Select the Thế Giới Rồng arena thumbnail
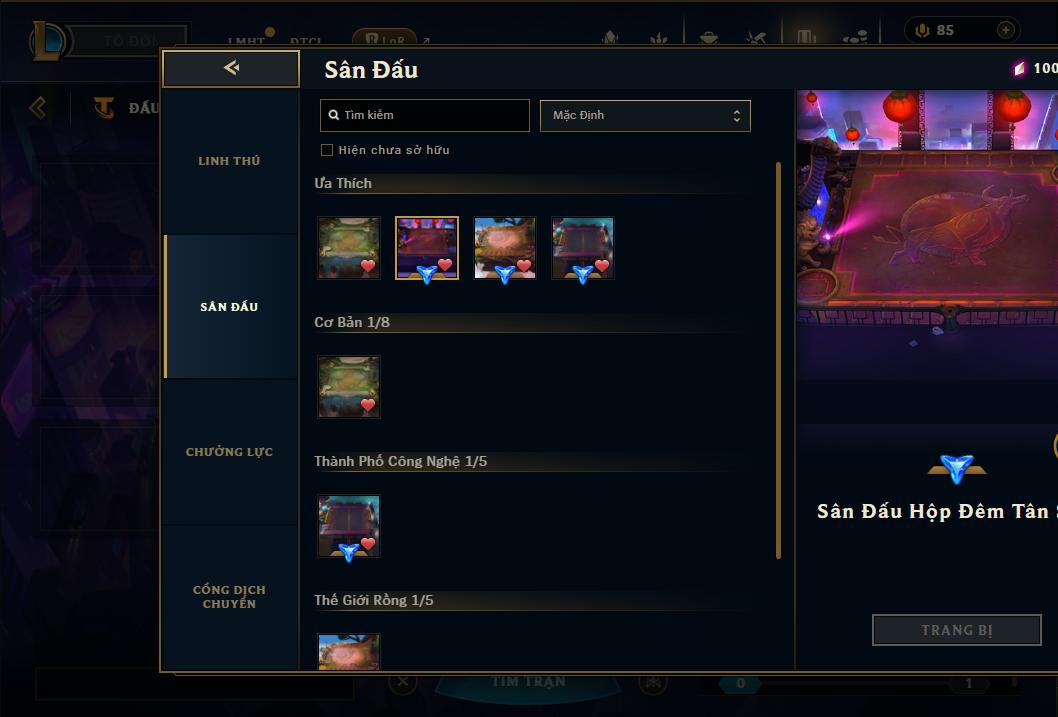The height and width of the screenshot is (717, 1058). point(349,652)
